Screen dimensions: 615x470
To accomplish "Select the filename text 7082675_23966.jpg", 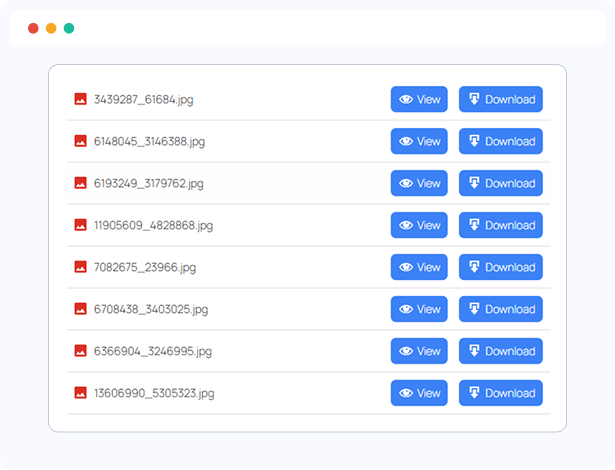I will pos(145,268).
